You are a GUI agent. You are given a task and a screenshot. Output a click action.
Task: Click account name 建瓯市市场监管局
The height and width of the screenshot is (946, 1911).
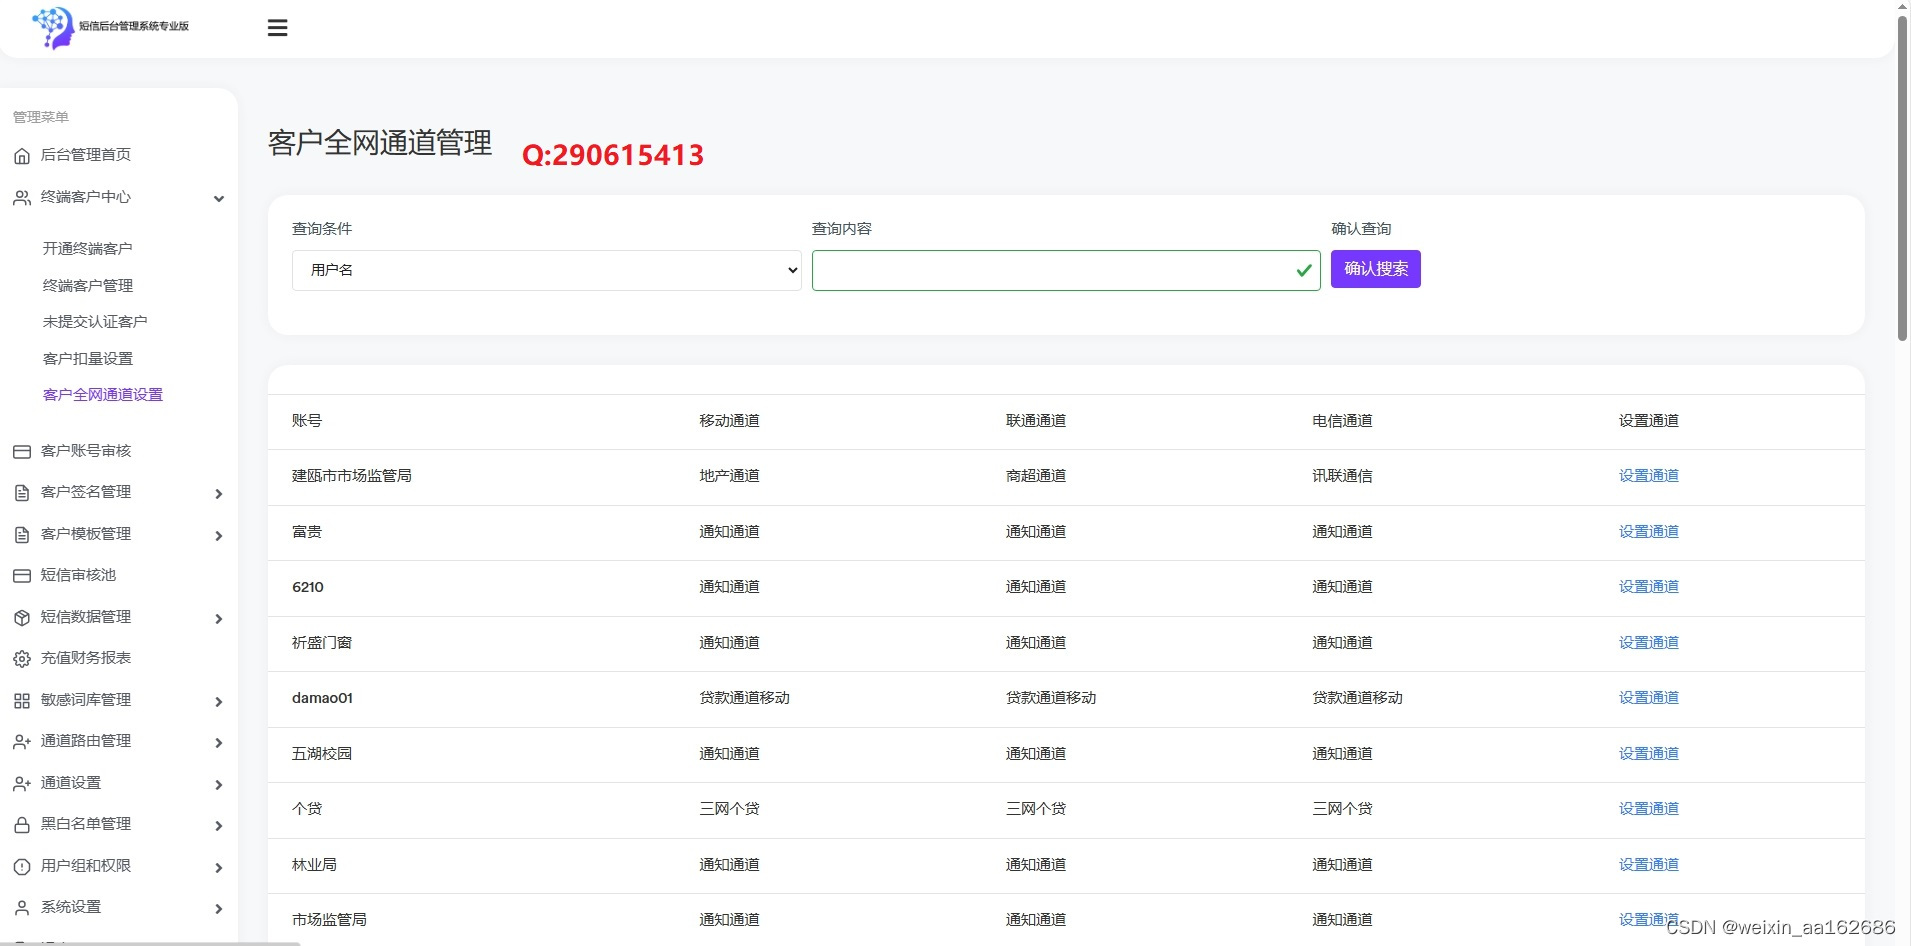click(352, 476)
